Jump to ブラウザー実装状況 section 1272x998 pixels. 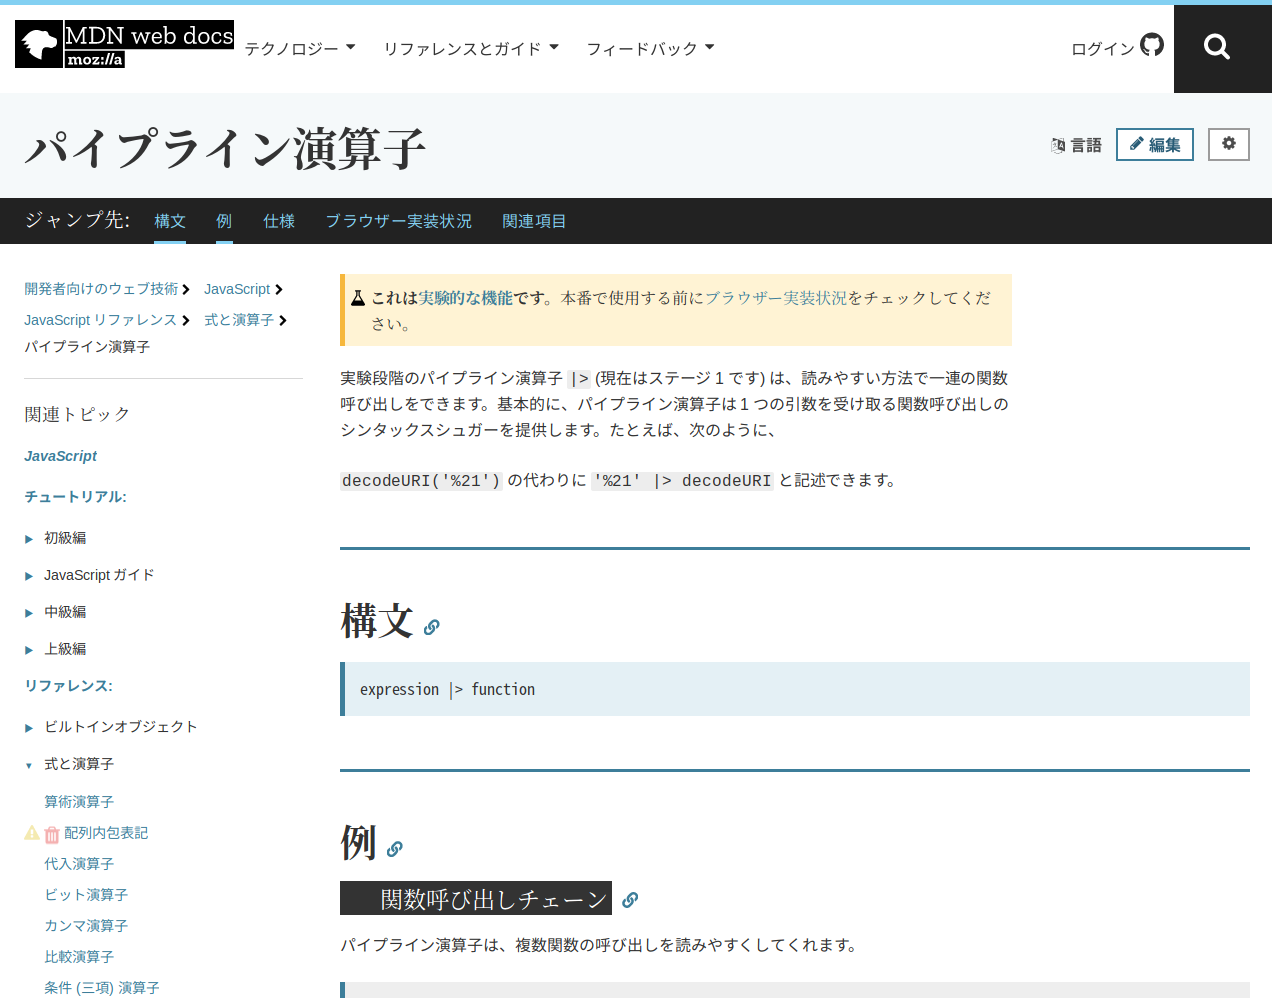pyautogui.click(x=398, y=221)
